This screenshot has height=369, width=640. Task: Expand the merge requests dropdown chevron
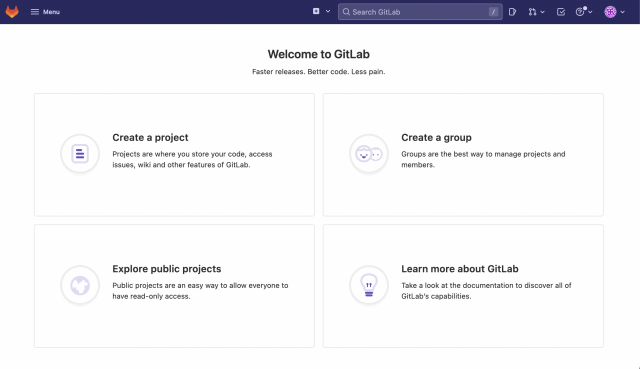click(542, 12)
